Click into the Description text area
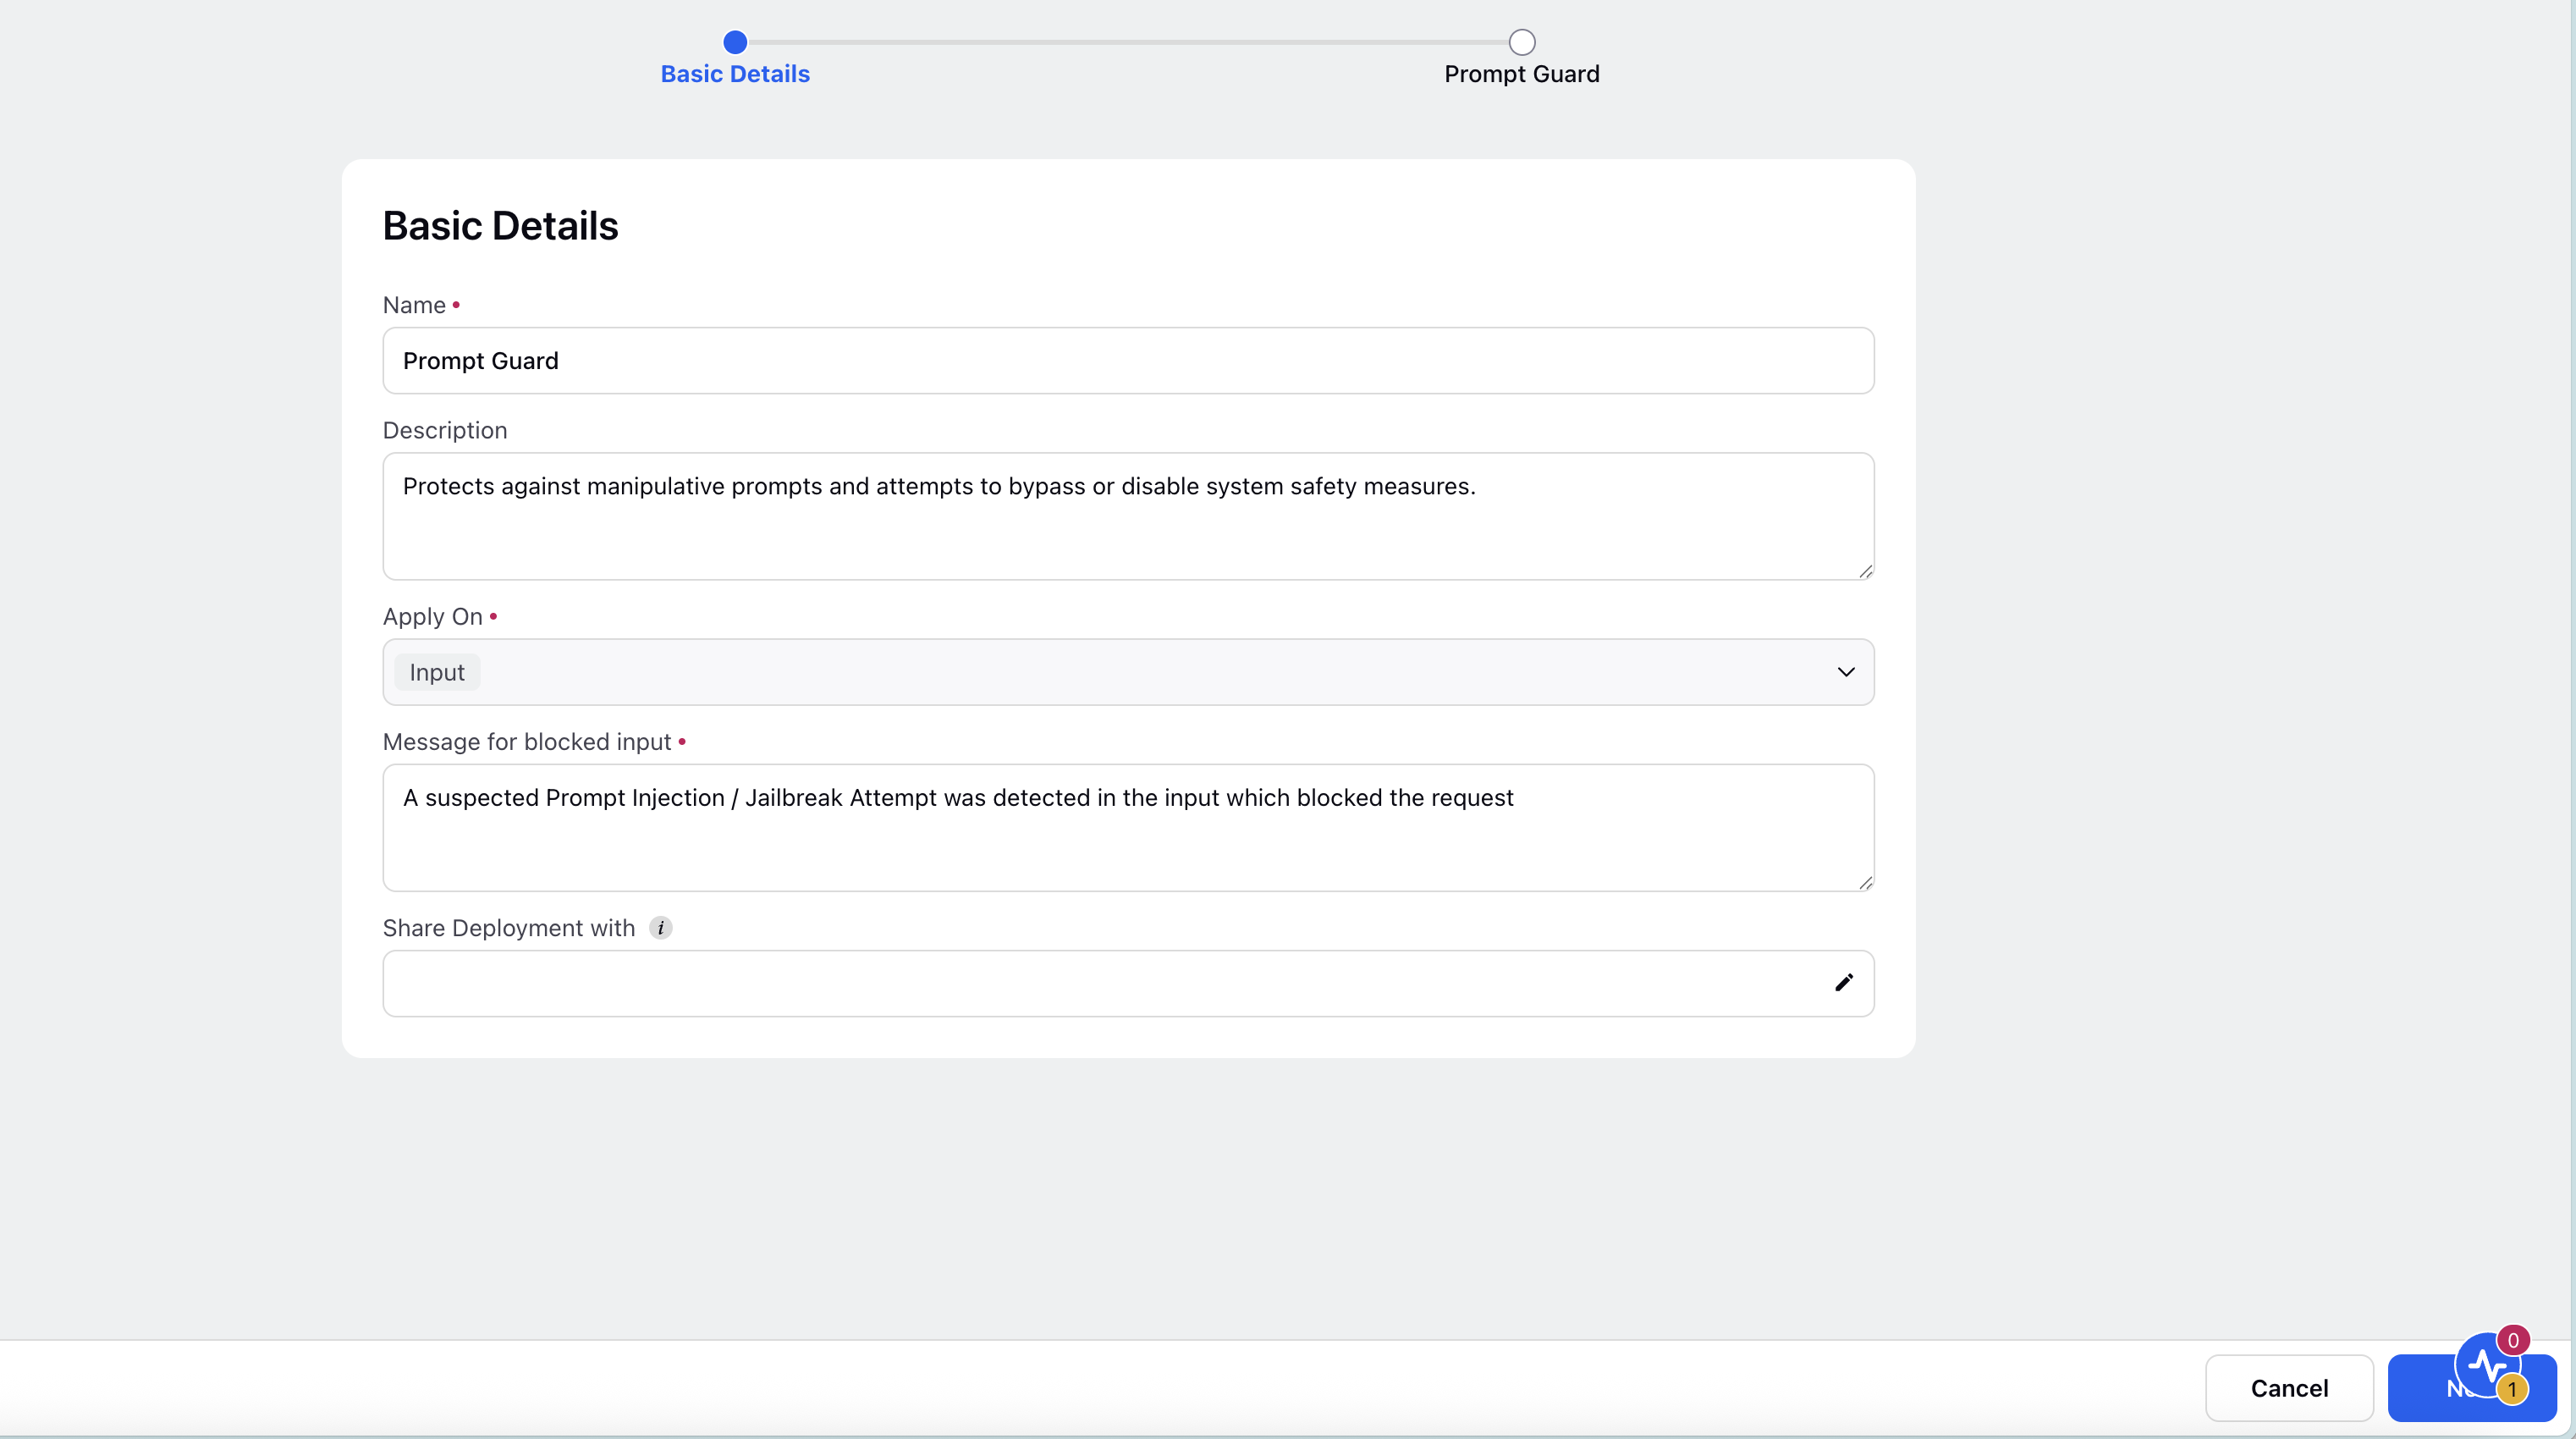This screenshot has width=2576, height=1439. point(1128,516)
